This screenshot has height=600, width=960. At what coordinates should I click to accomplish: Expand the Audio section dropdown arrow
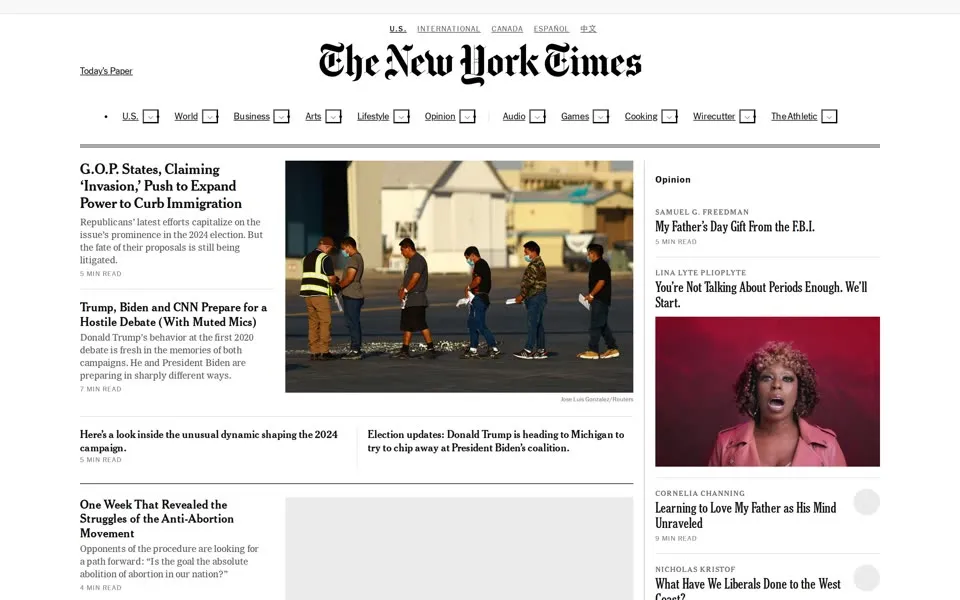pos(537,116)
